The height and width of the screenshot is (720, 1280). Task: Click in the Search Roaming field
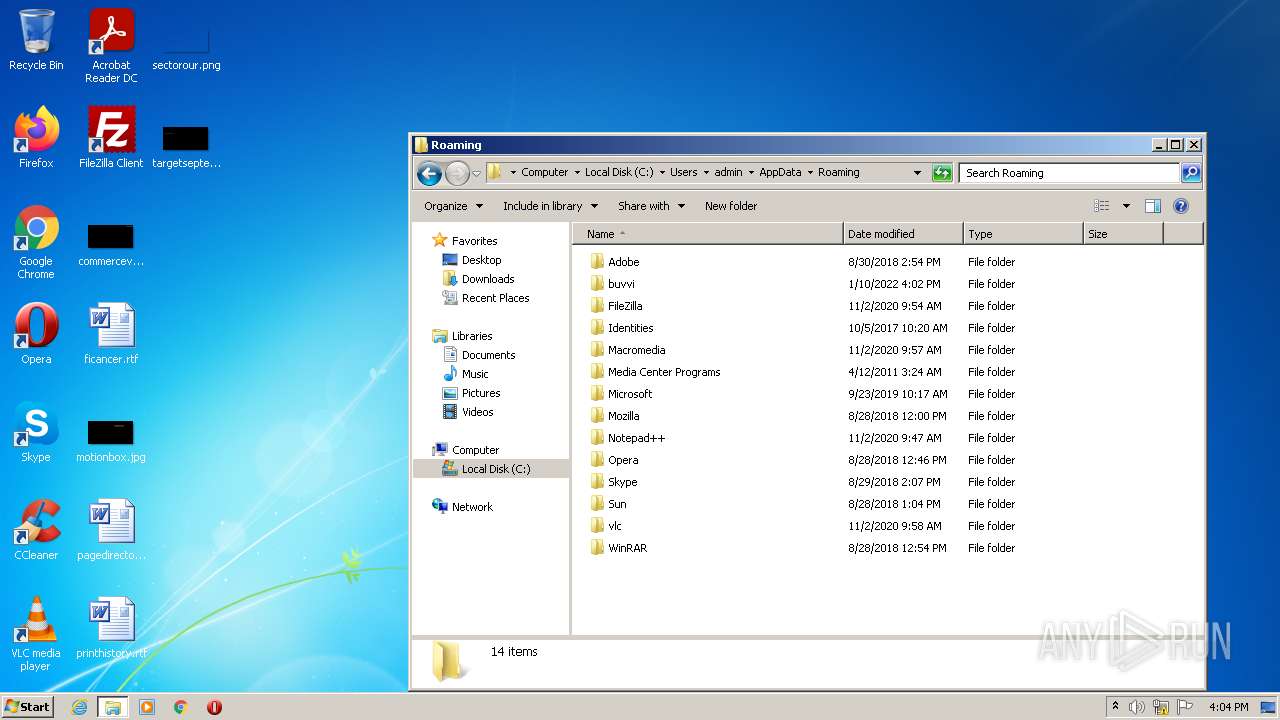(x=1069, y=173)
